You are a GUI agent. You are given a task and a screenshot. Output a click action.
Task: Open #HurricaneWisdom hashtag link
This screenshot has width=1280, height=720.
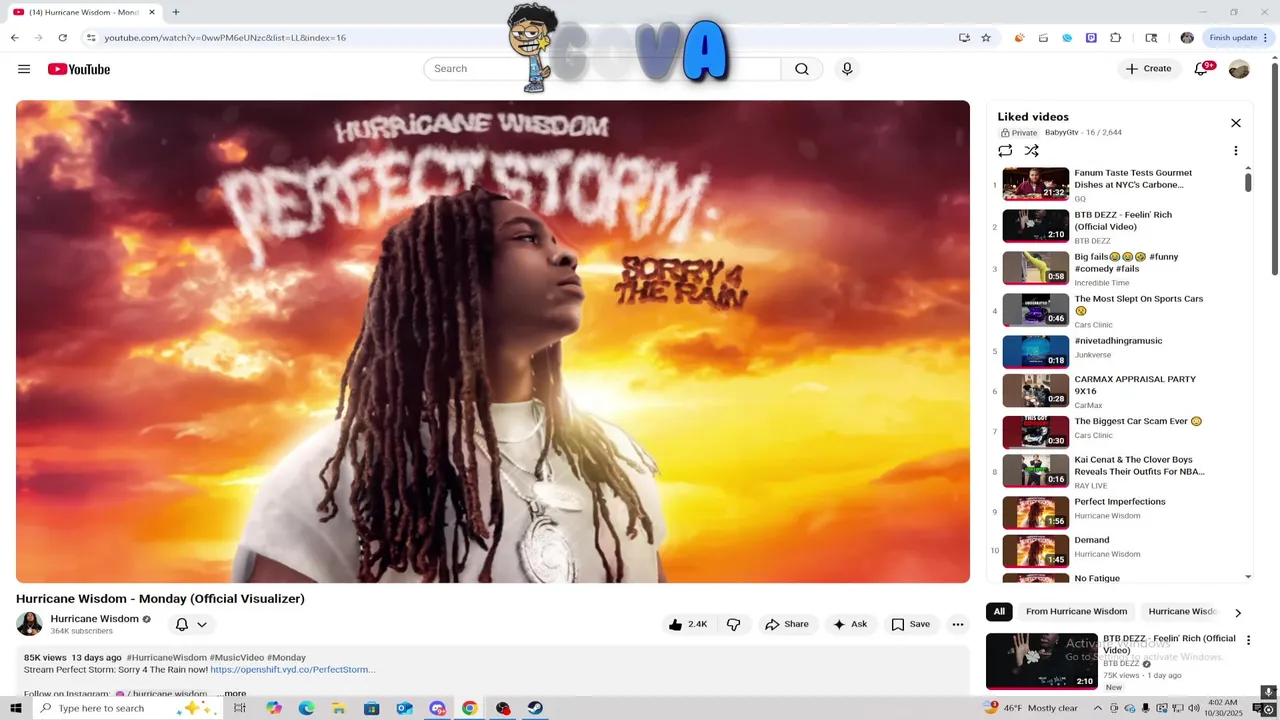(166, 658)
